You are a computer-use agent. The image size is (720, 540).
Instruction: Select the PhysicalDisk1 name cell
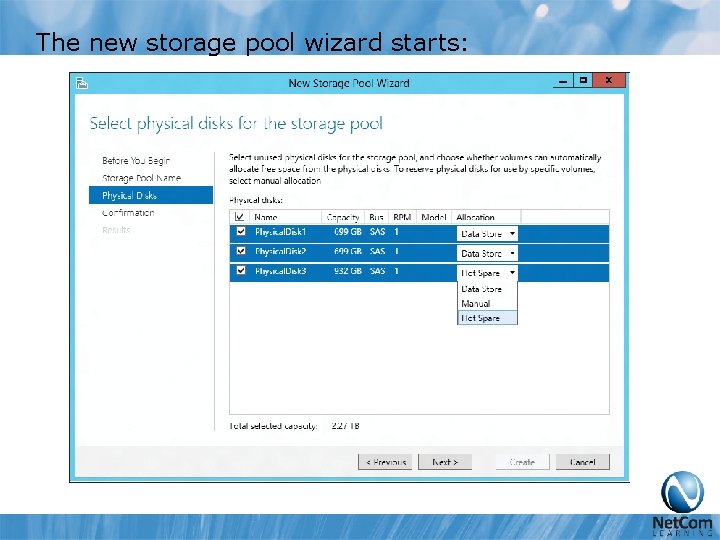coord(281,232)
